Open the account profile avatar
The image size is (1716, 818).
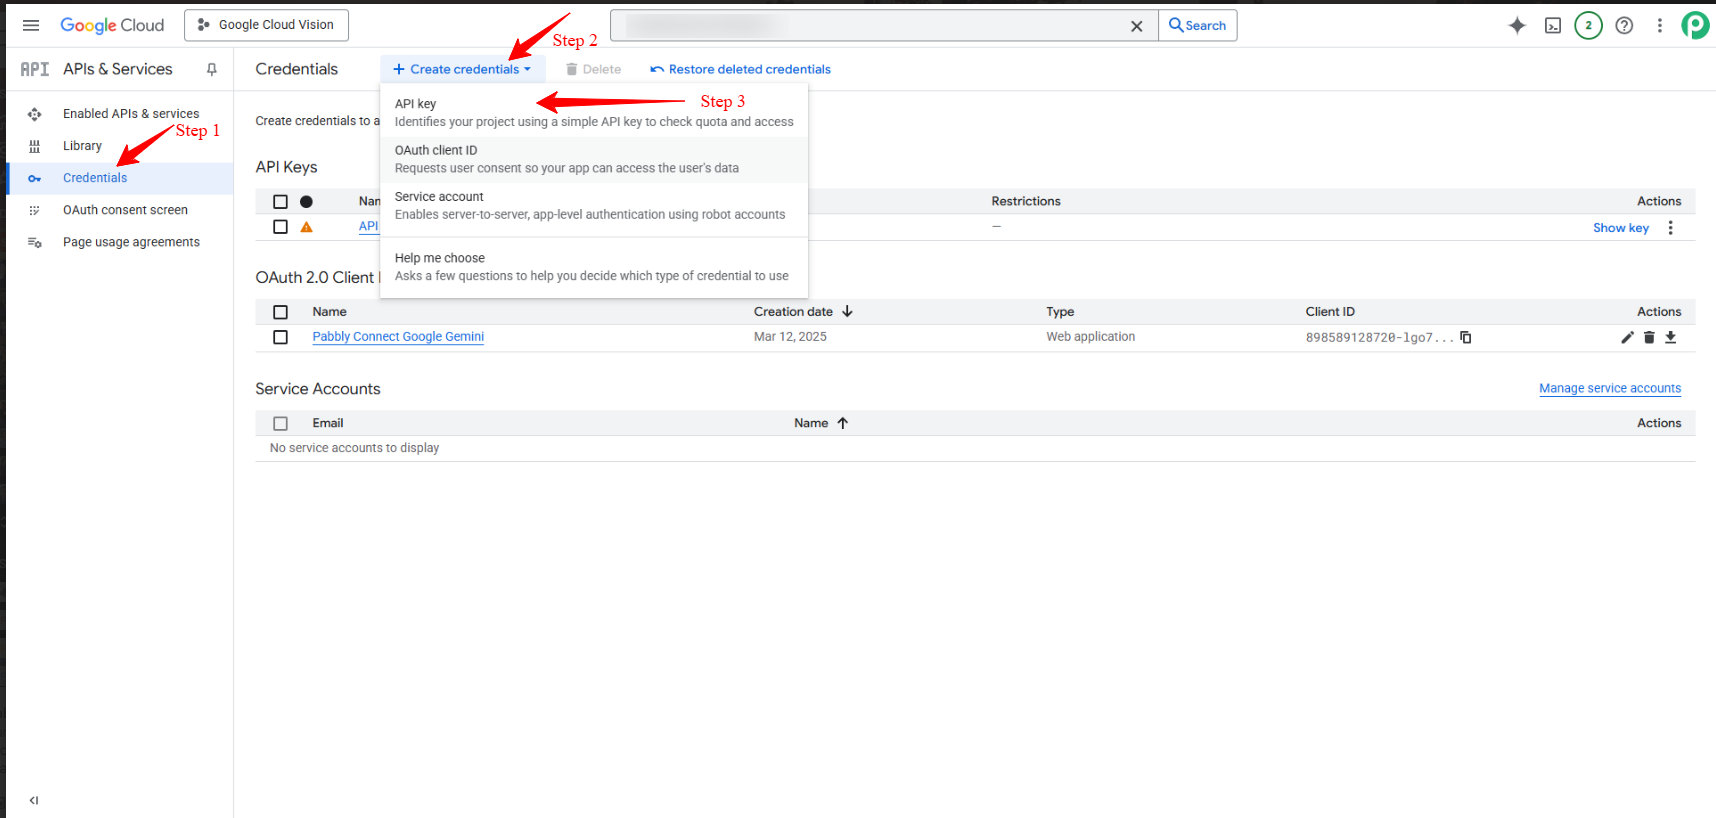pyautogui.click(x=1696, y=25)
